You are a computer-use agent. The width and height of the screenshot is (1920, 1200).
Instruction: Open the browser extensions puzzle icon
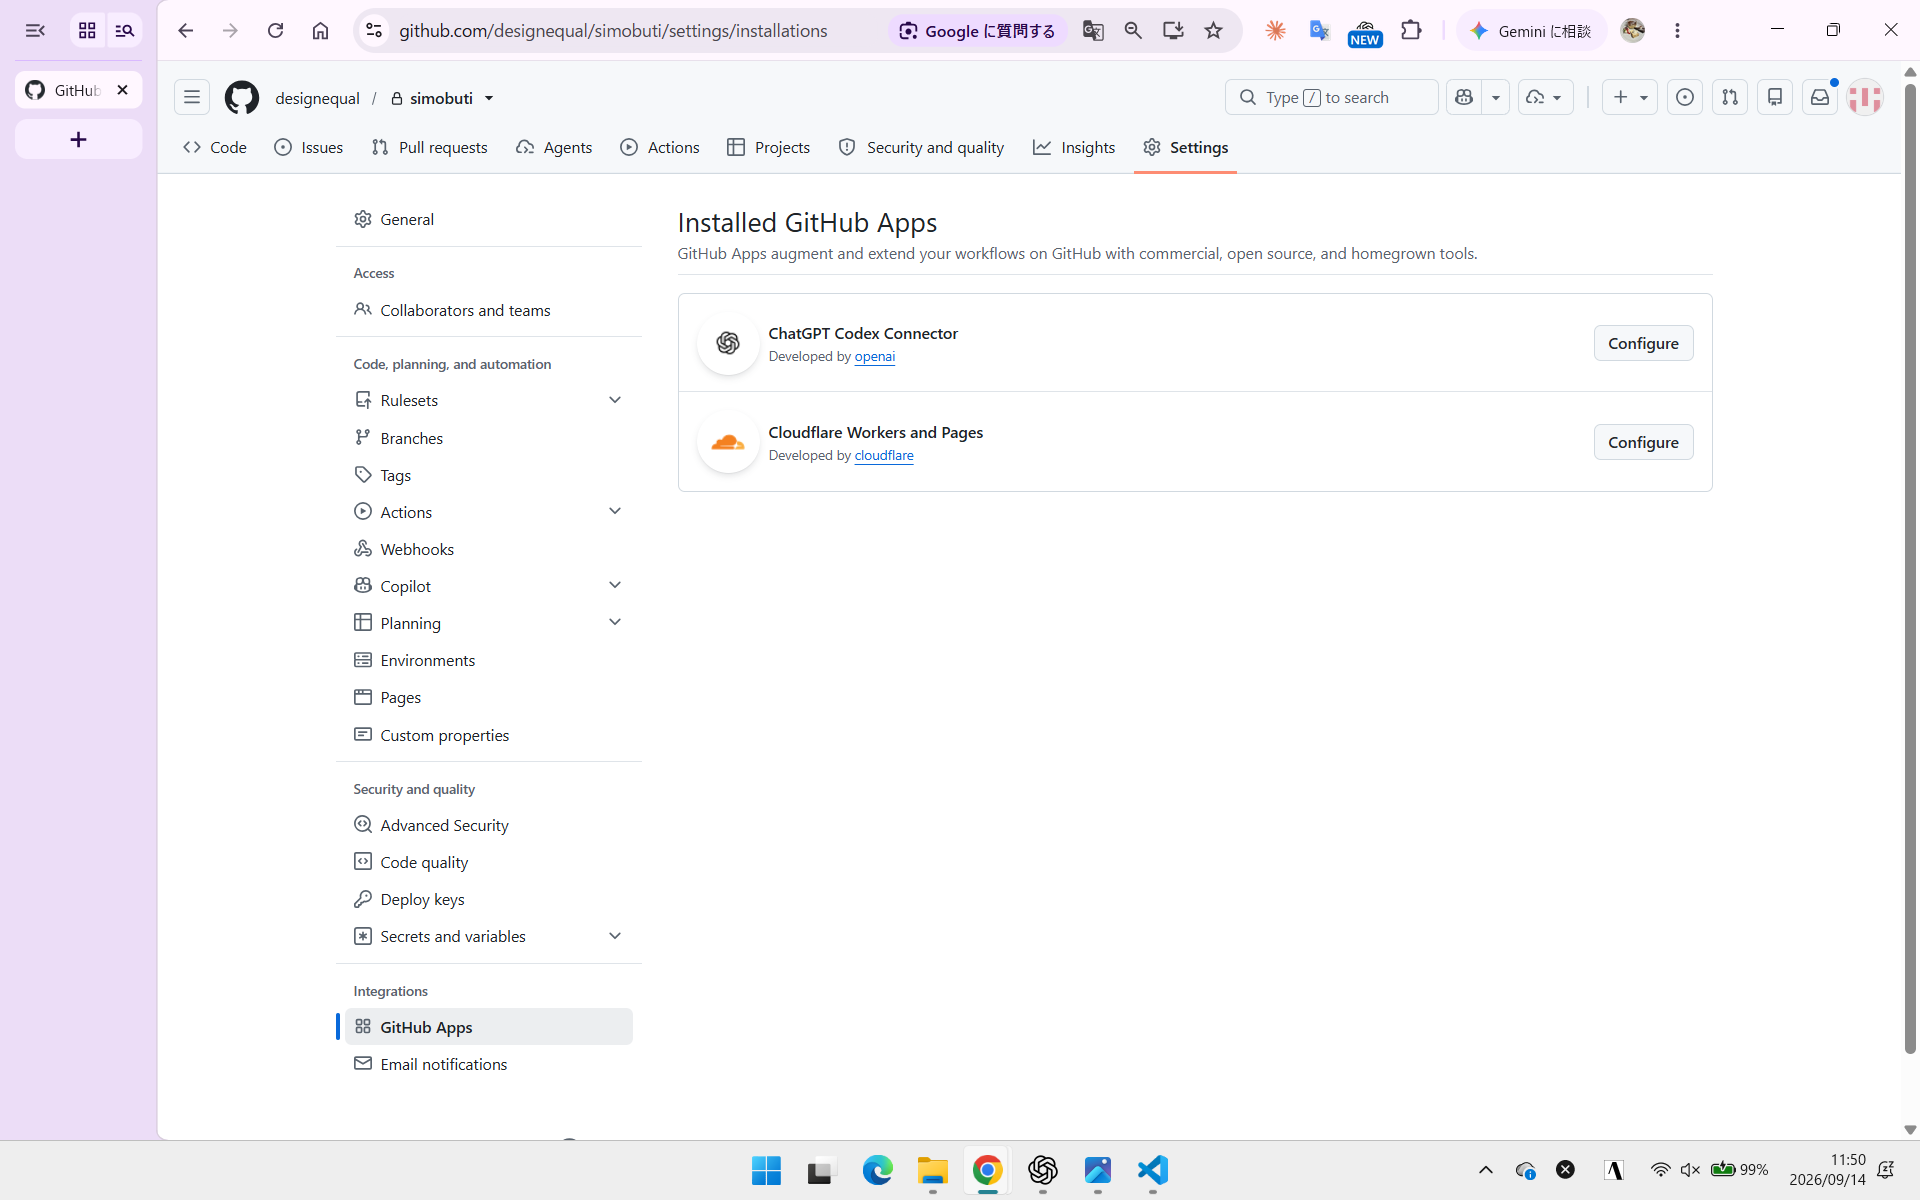[x=1411, y=31]
